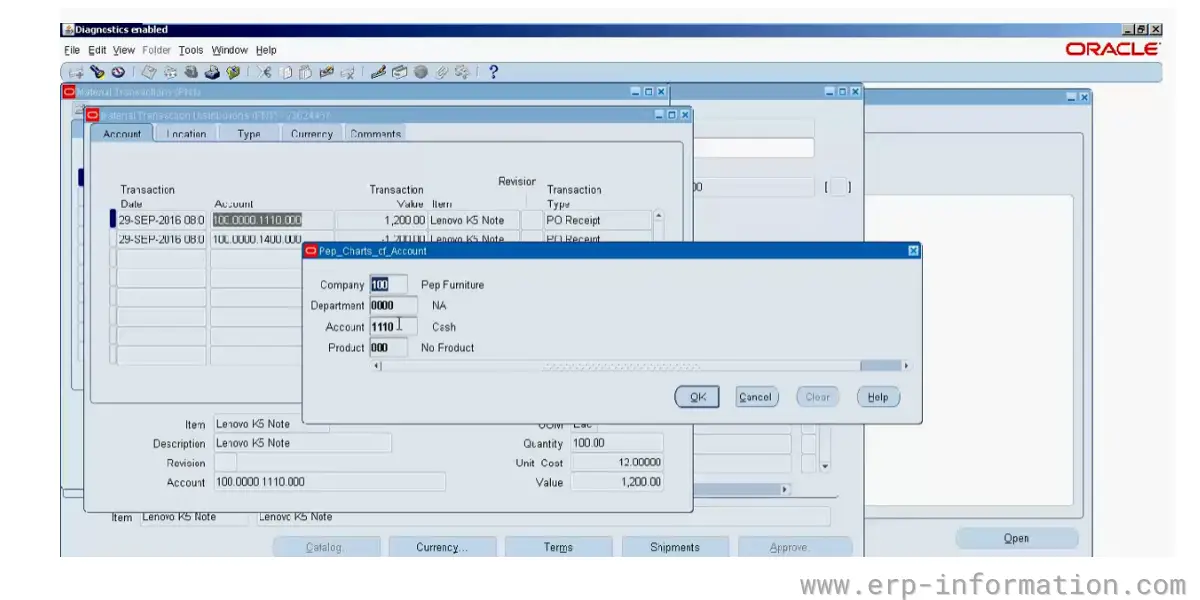
Task: Click the Unit Cost field showing 12.00000
Action: click(616, 463)
